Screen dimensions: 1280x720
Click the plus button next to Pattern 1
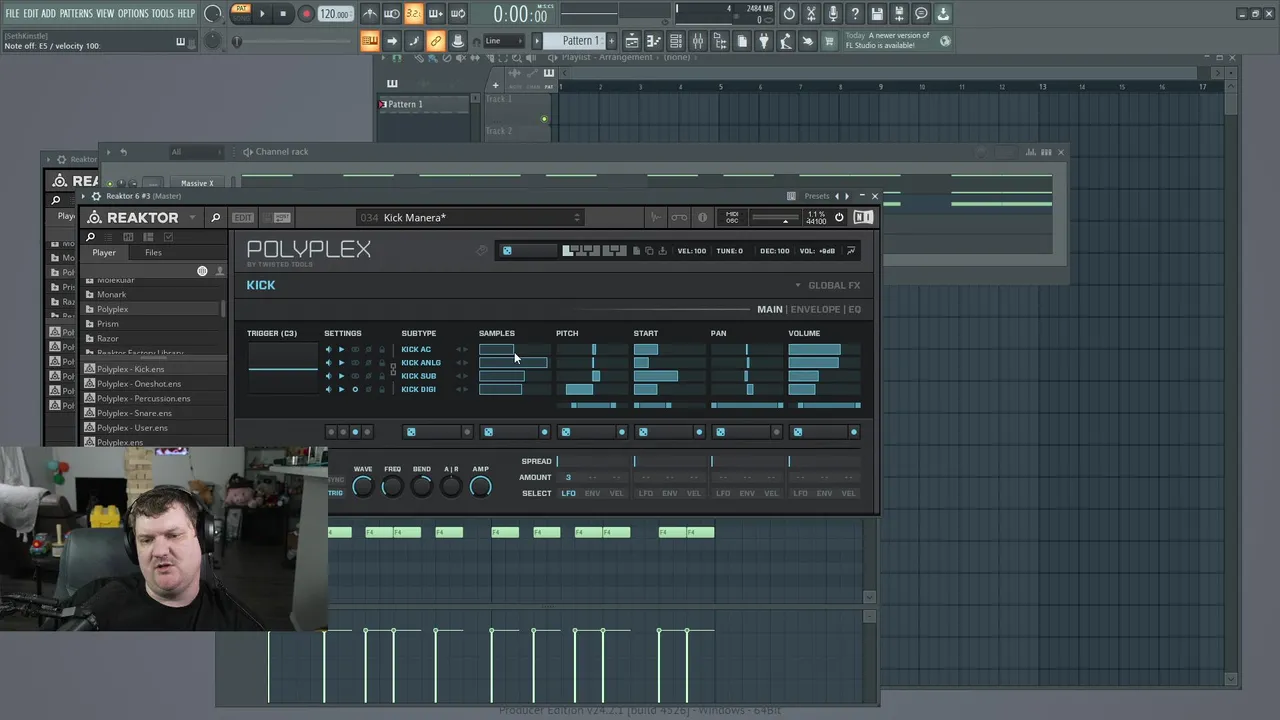point(613,41)
